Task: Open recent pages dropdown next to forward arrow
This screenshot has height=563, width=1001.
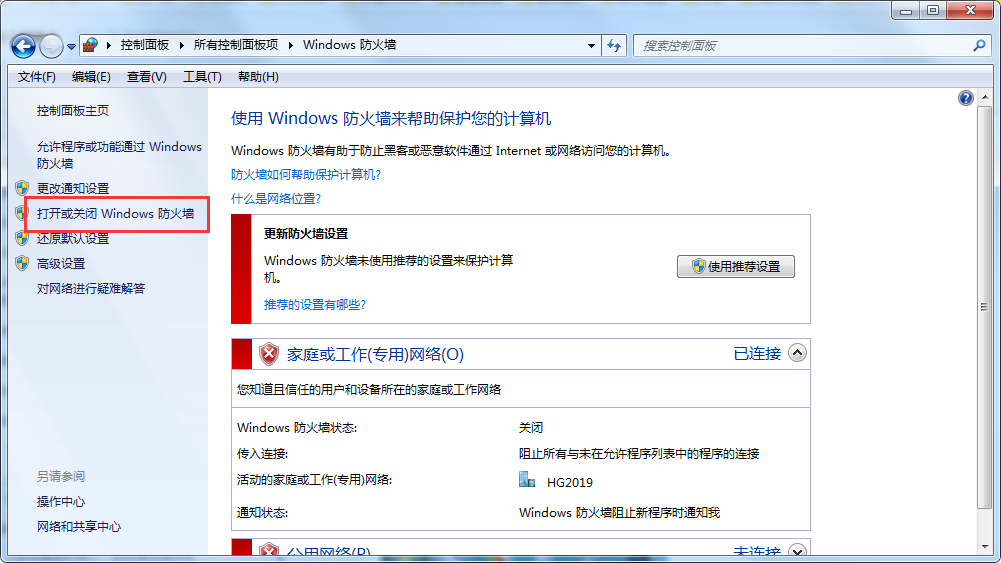Action: pos(72,46)
